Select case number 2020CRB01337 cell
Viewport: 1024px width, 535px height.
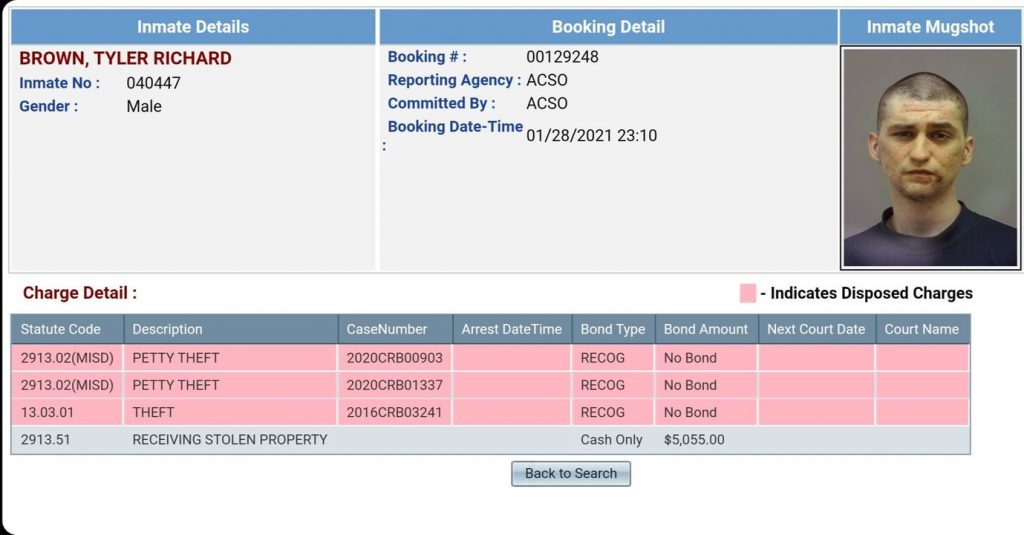click(x=395, y=385)
